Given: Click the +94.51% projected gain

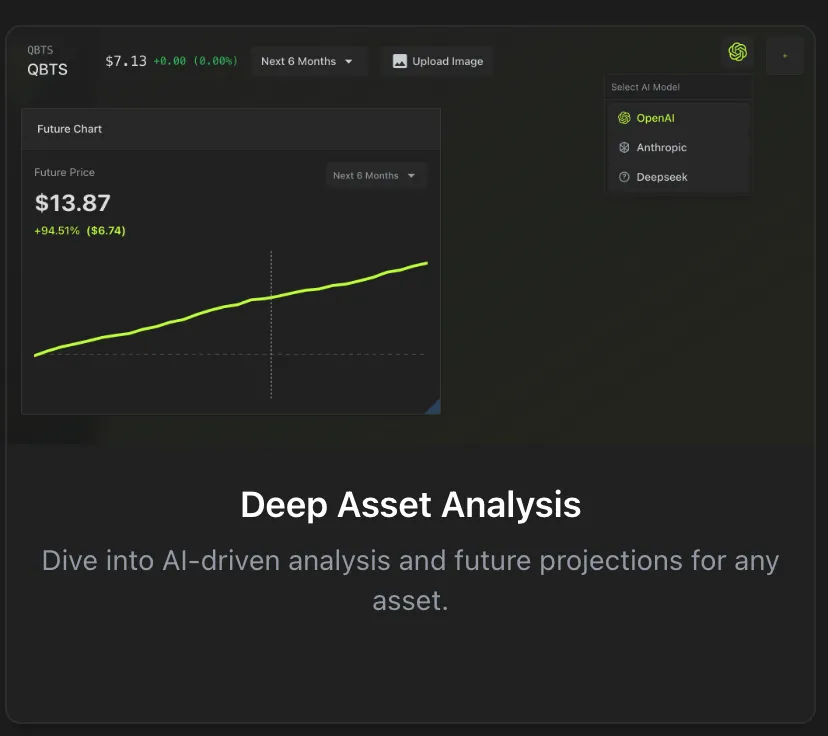Looking at the screenshot, I should click(x=57, y=231).
